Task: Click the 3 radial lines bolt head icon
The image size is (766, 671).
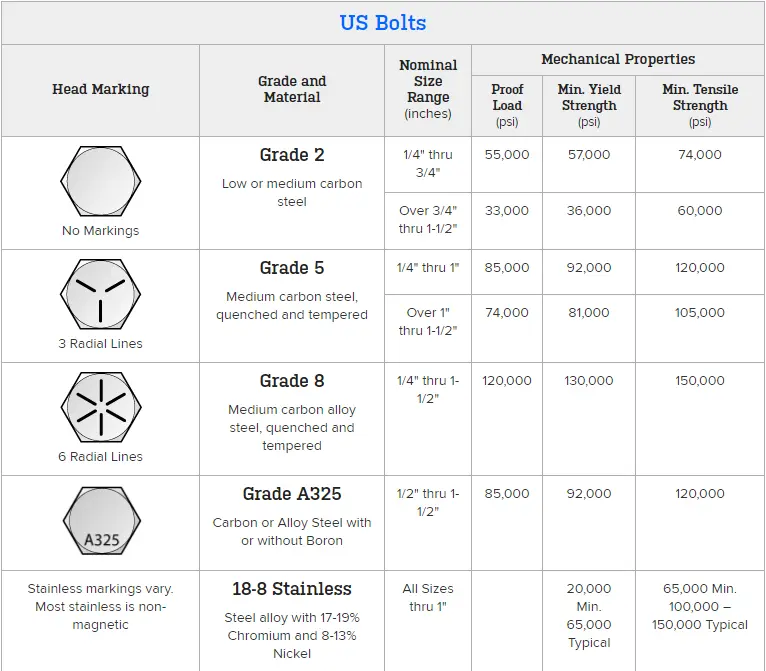Action: 101,294
